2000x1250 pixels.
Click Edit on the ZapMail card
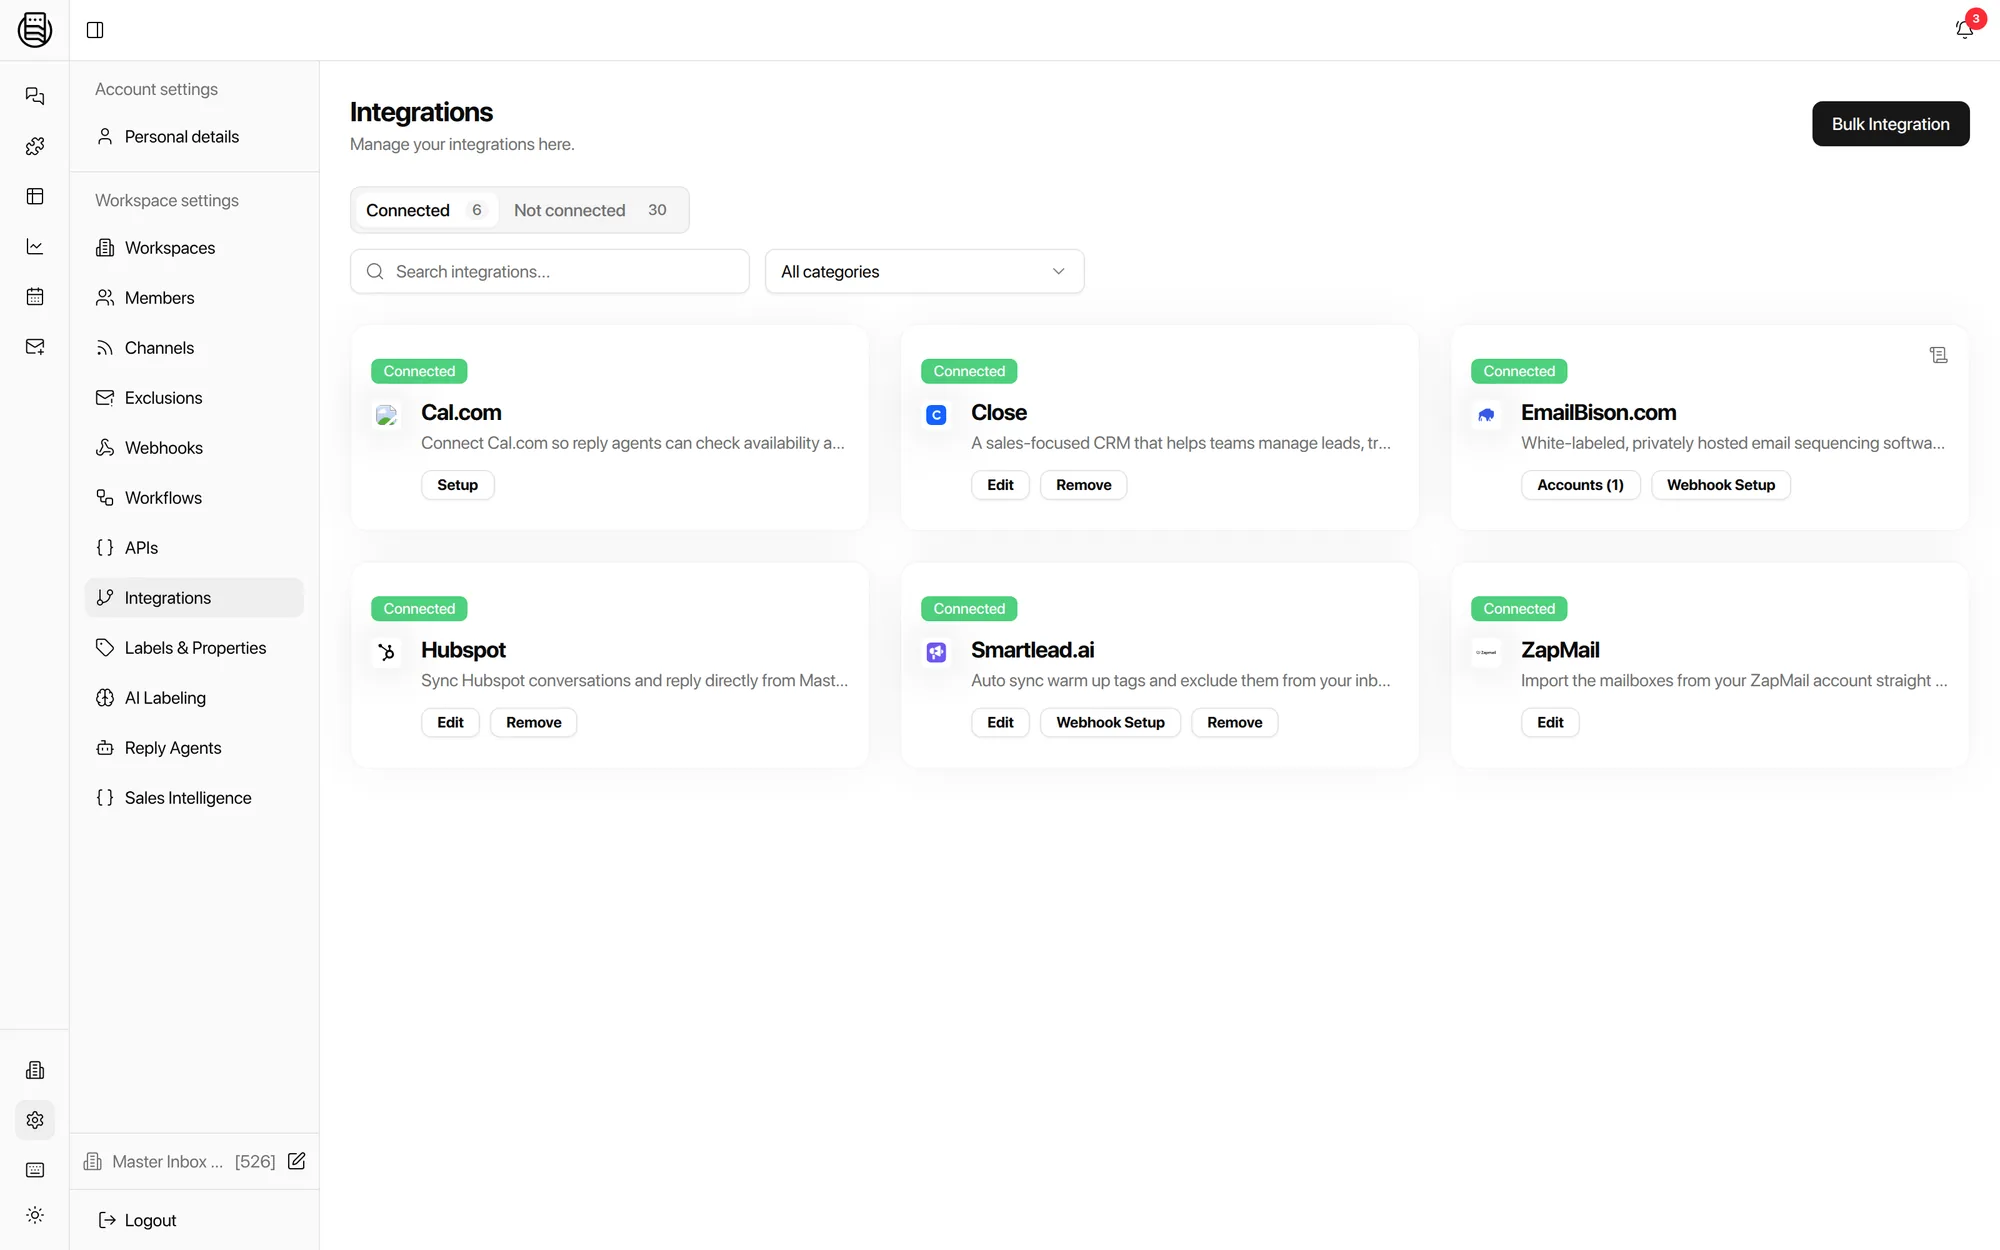[x=1550, y=722]
